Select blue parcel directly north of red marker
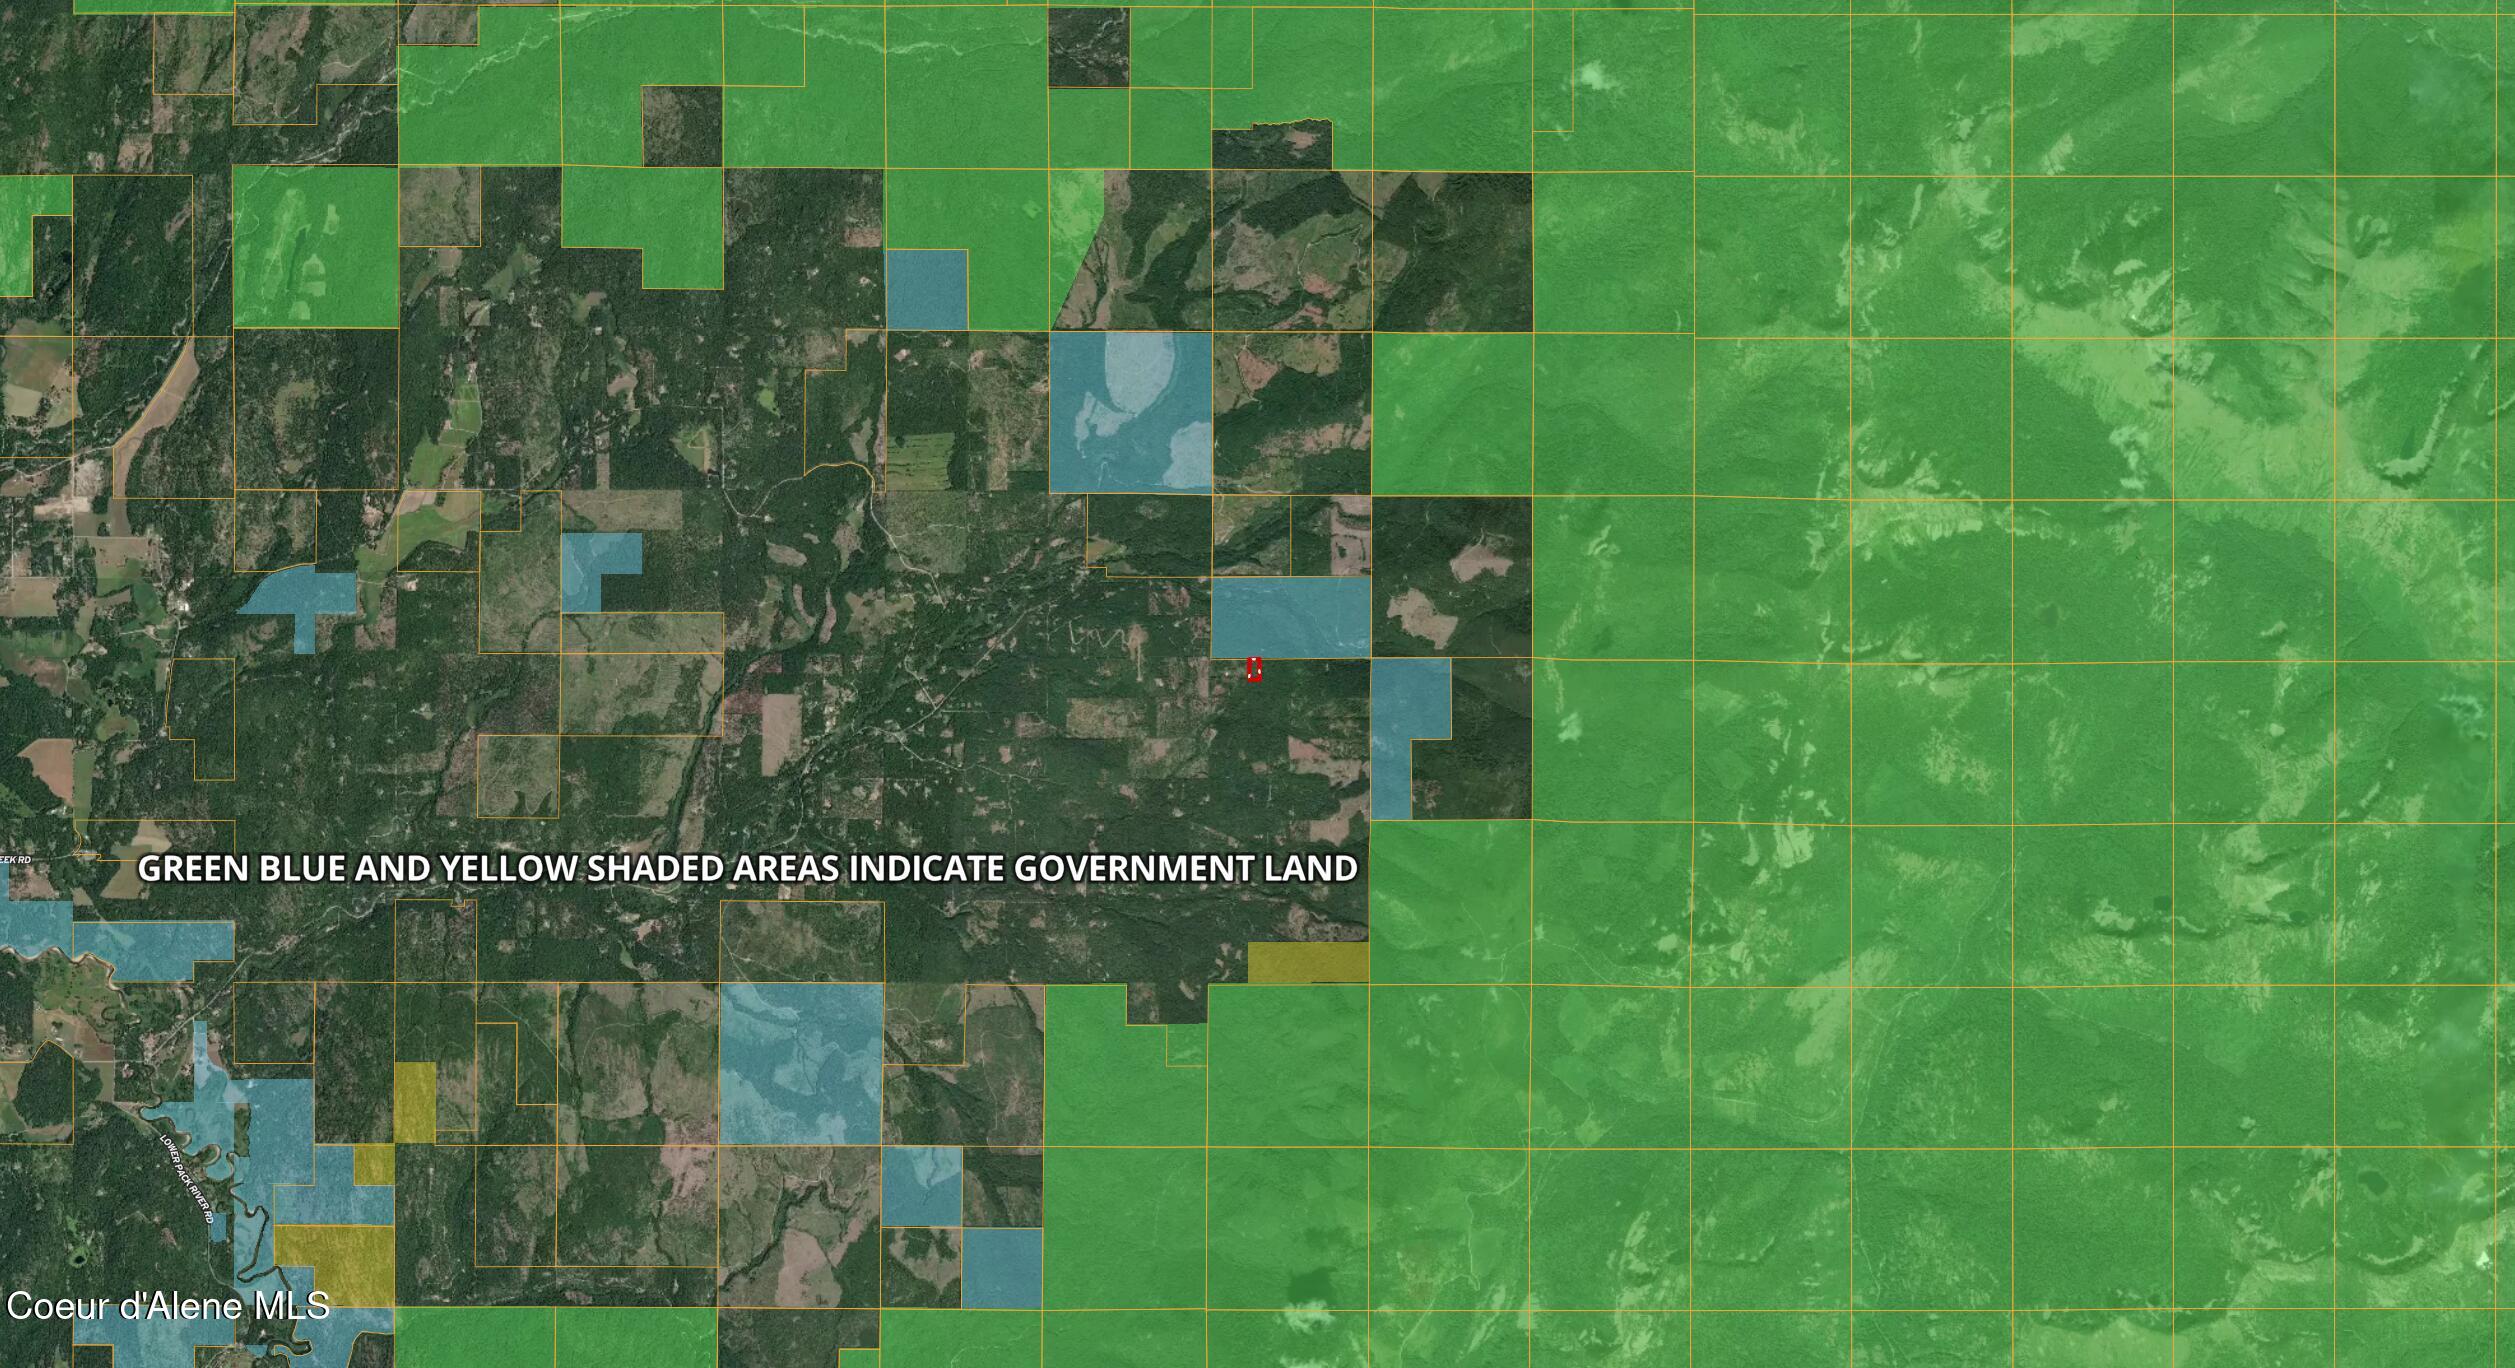Image resolution: width=2515 pixels, height=1368 pixels. pos(1290,616)
